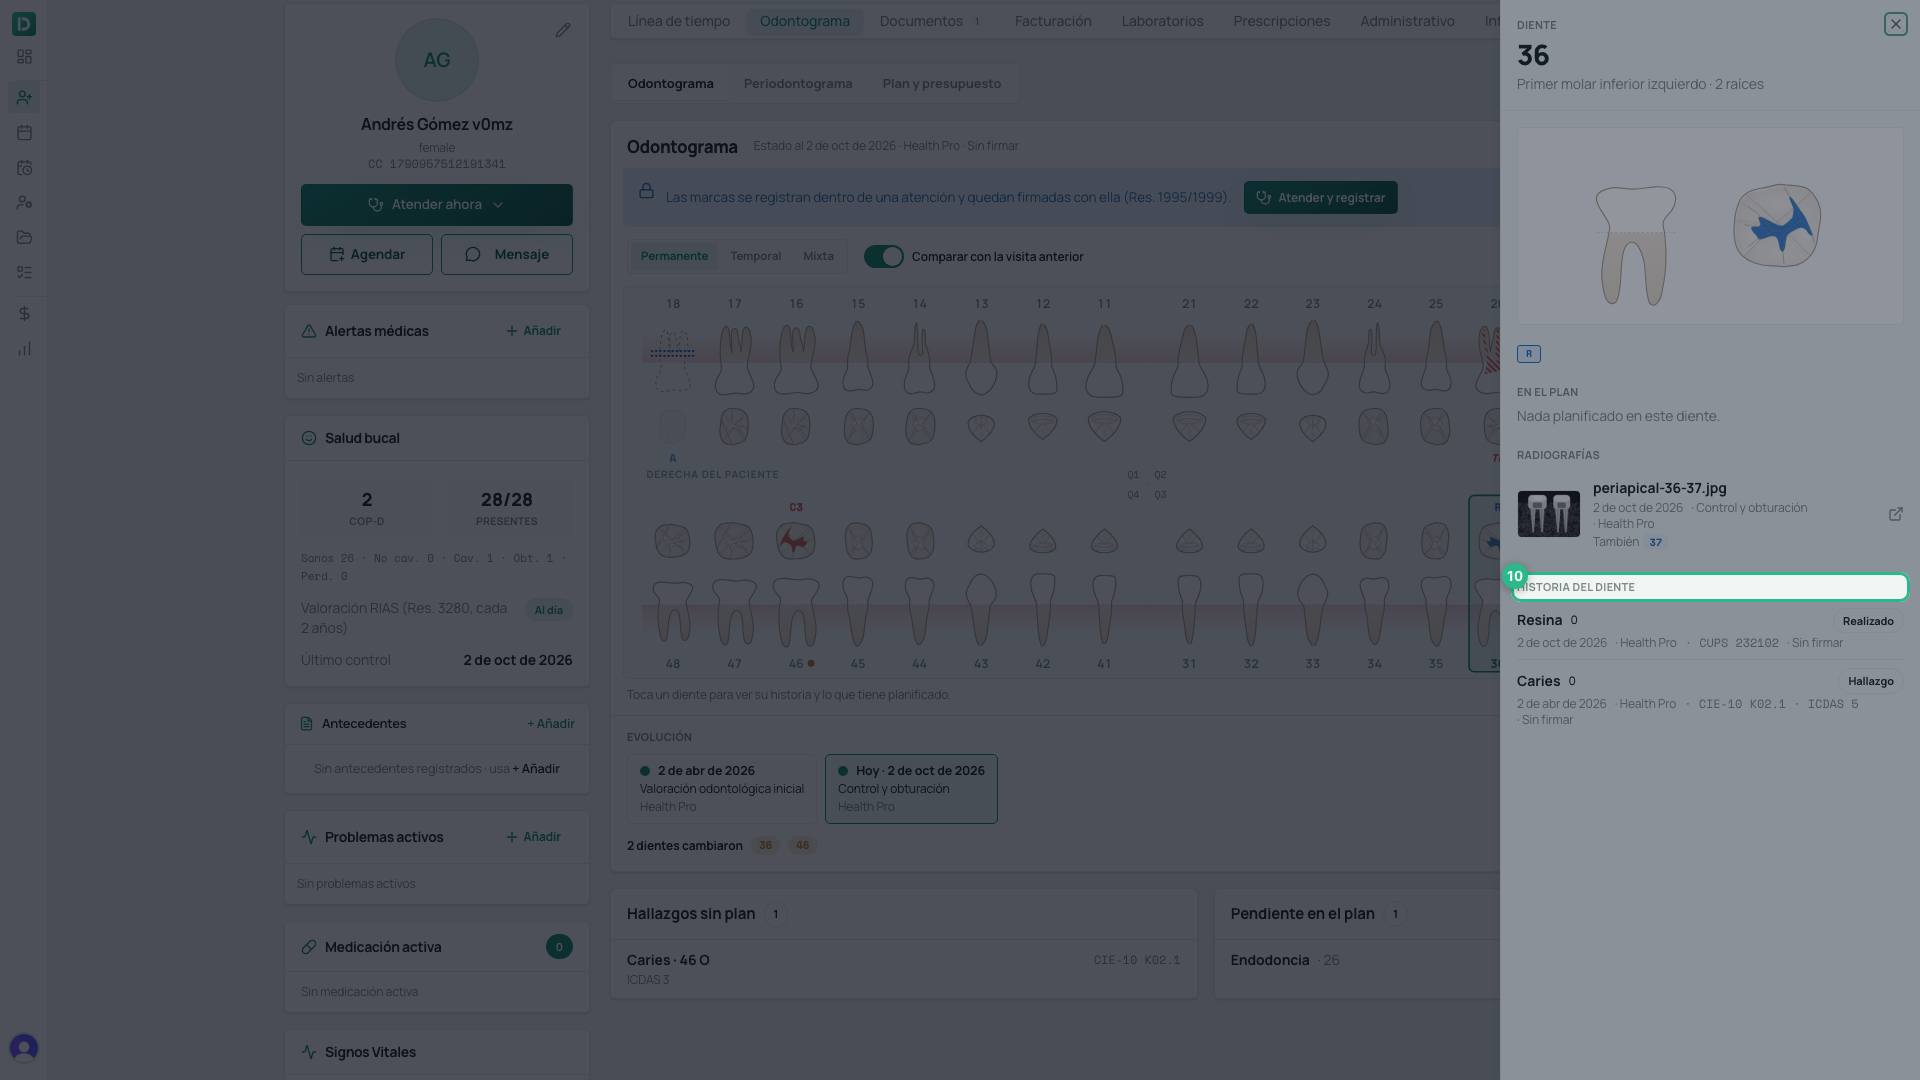Switch to Línea de tiempo tab
Image resolution: width=1920 pixels, height=1080 pixels.
click(x=679, y=21)
